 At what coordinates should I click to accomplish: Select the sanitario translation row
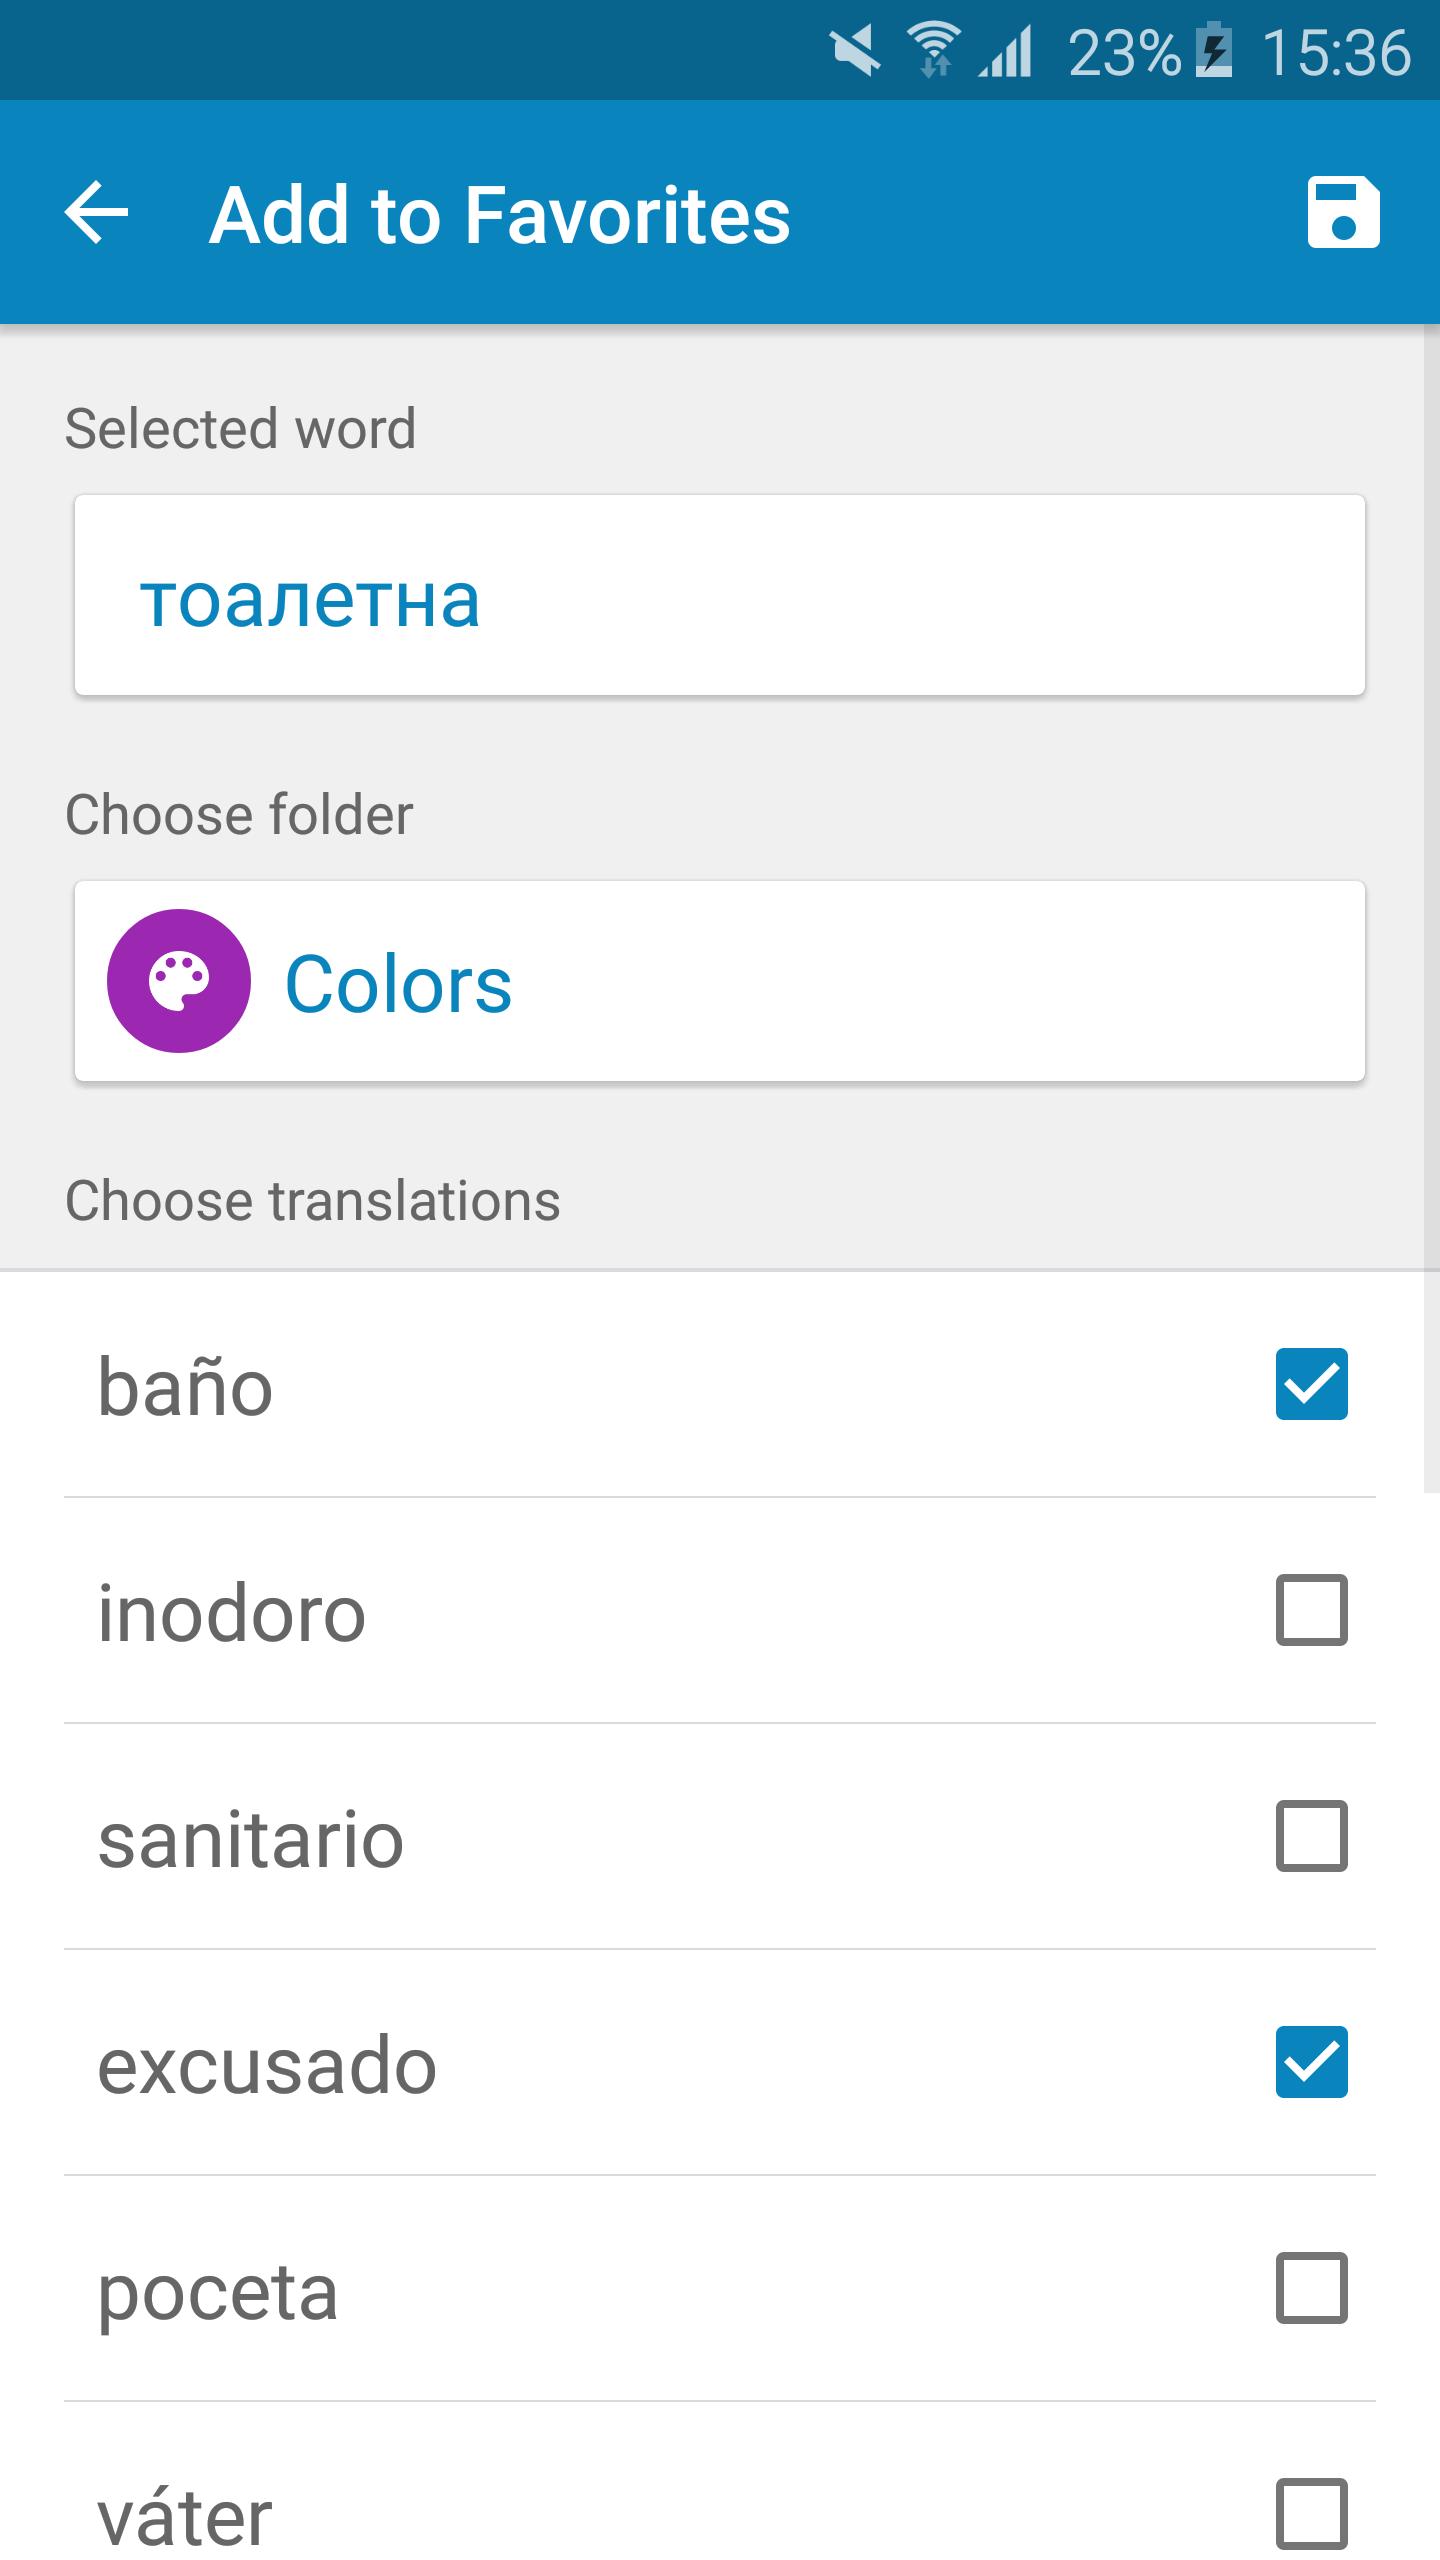coord(720,1836)
